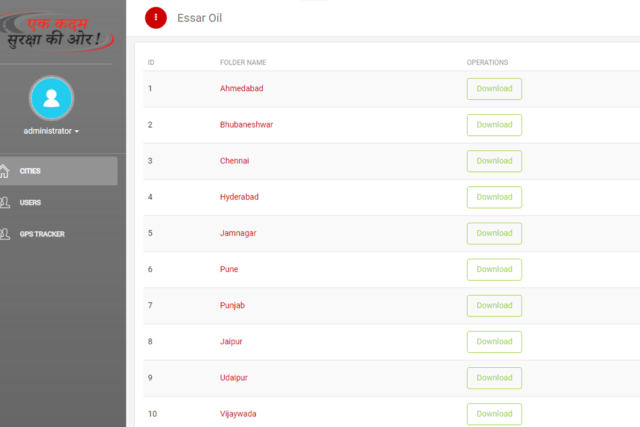Click the red Essar Oil menu icon
This screenshot has width=640, height=427.
(x=156, y=18)
